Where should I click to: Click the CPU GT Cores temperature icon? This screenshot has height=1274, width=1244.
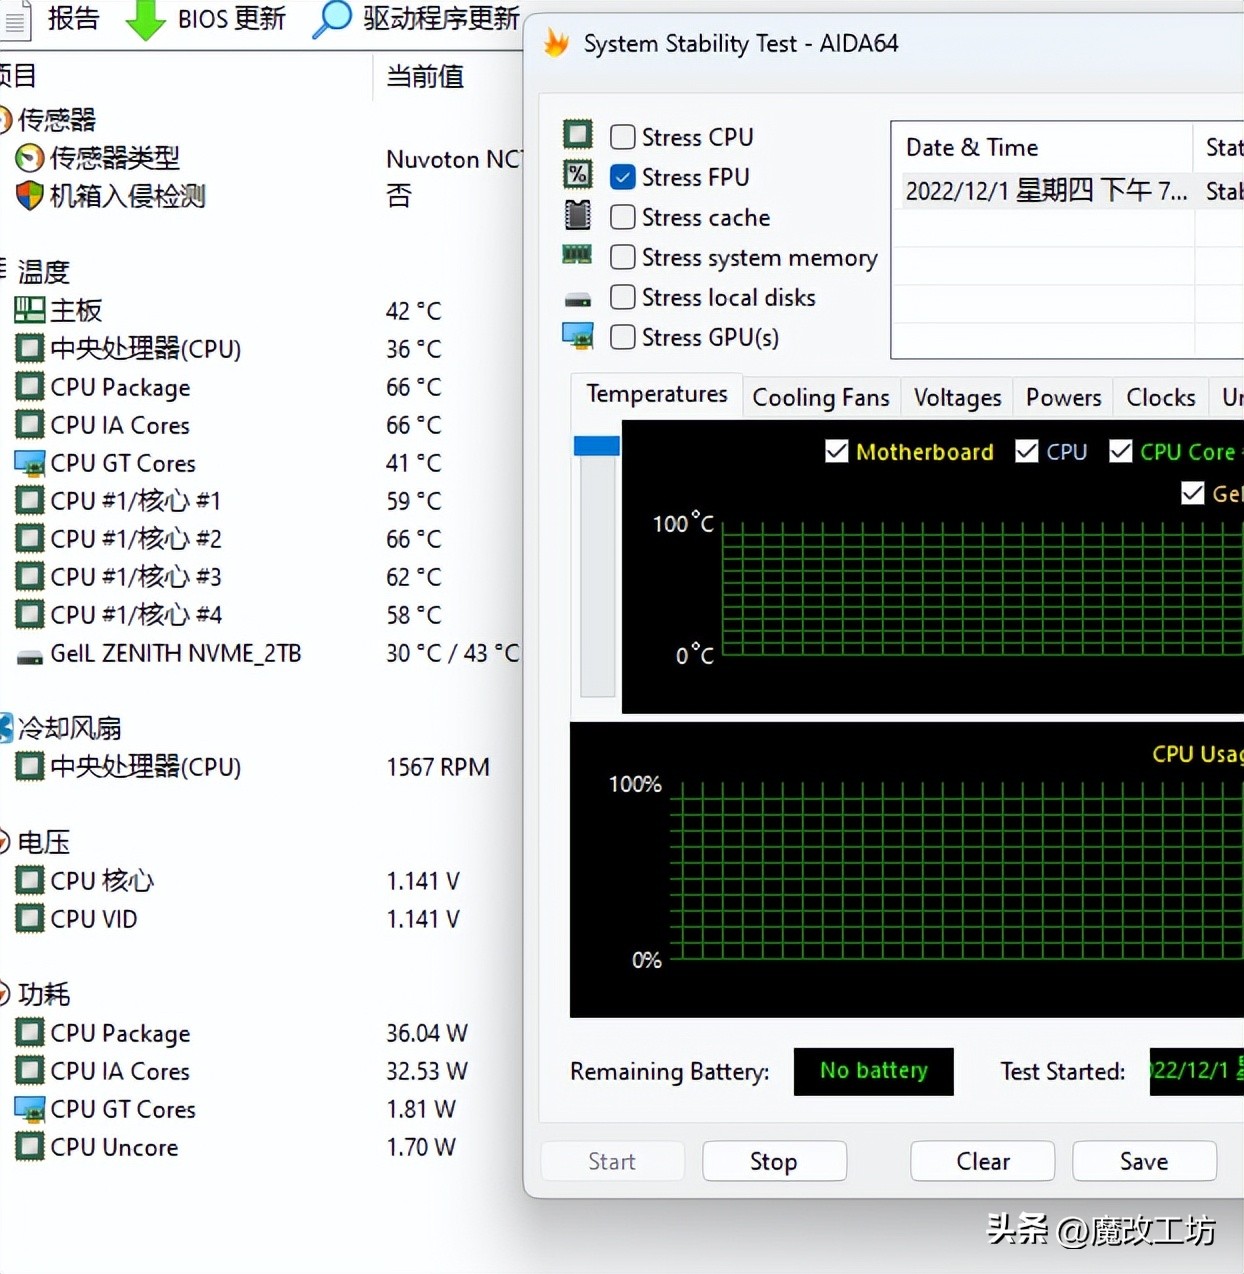click(30, 463)
